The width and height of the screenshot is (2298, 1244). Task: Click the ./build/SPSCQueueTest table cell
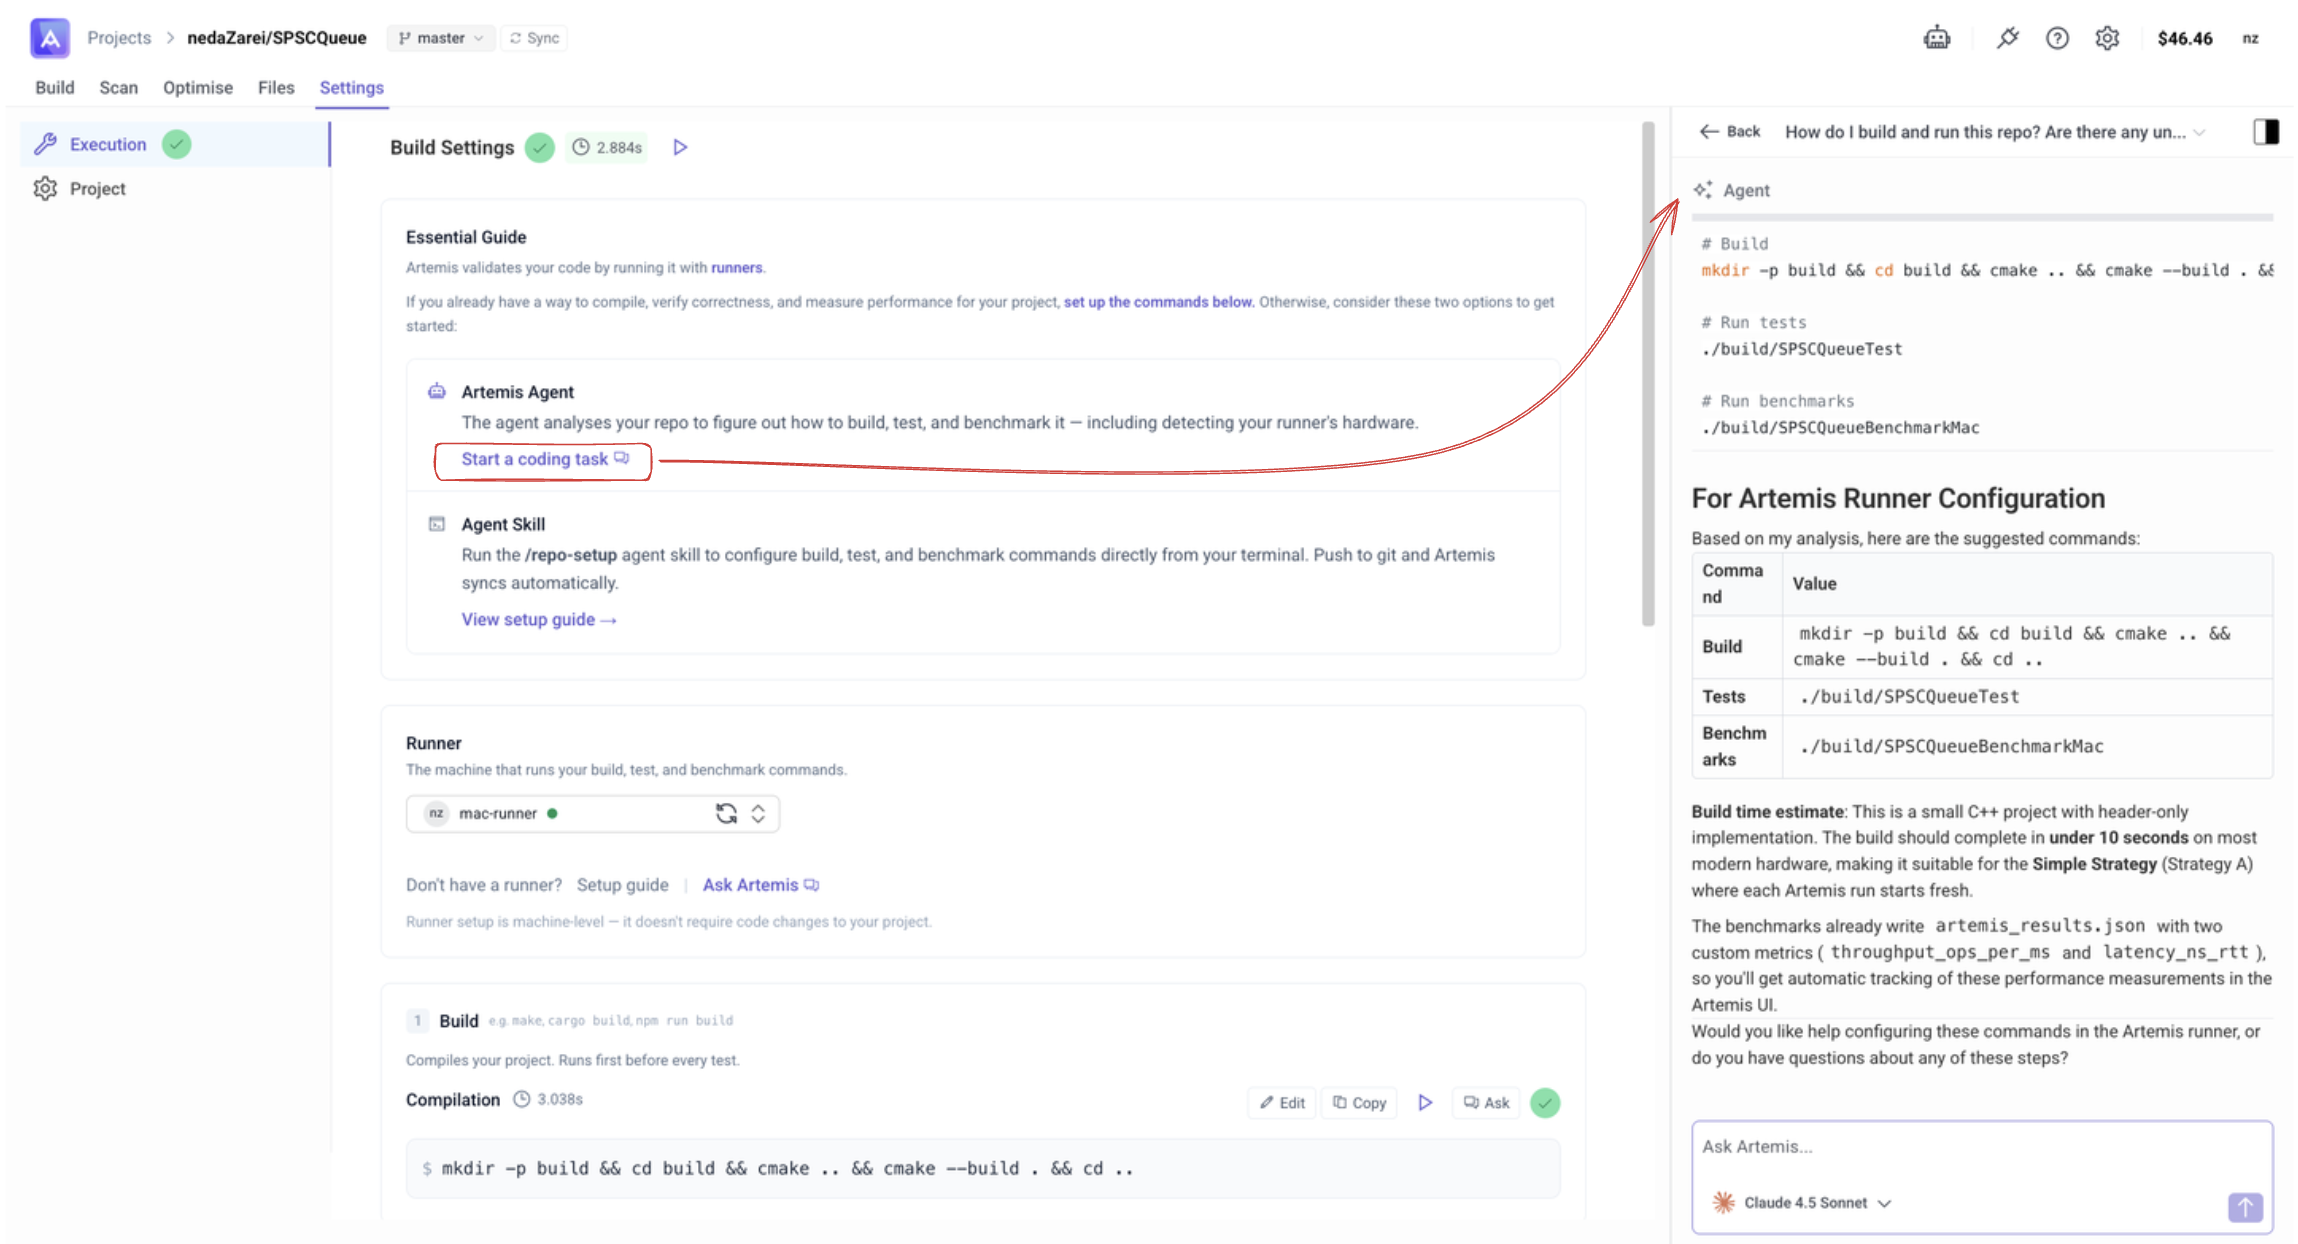tap(2026, 697)
